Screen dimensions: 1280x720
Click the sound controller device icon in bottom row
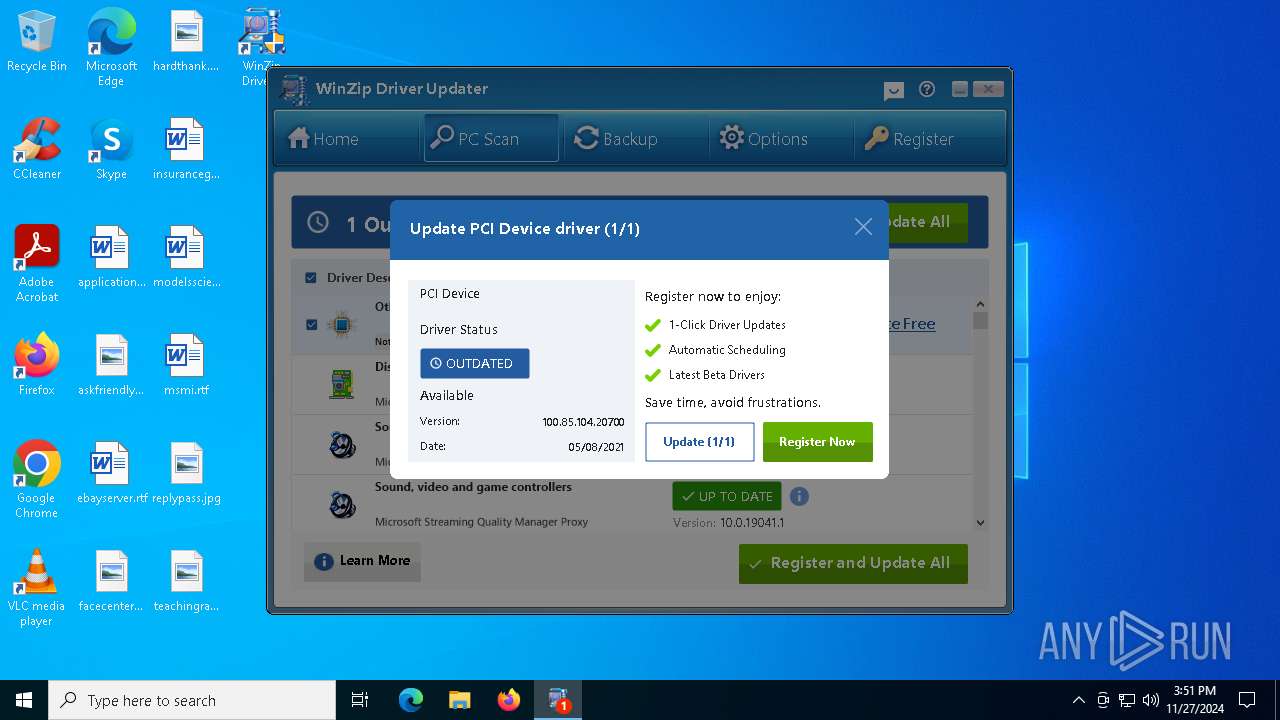(343, 504)
